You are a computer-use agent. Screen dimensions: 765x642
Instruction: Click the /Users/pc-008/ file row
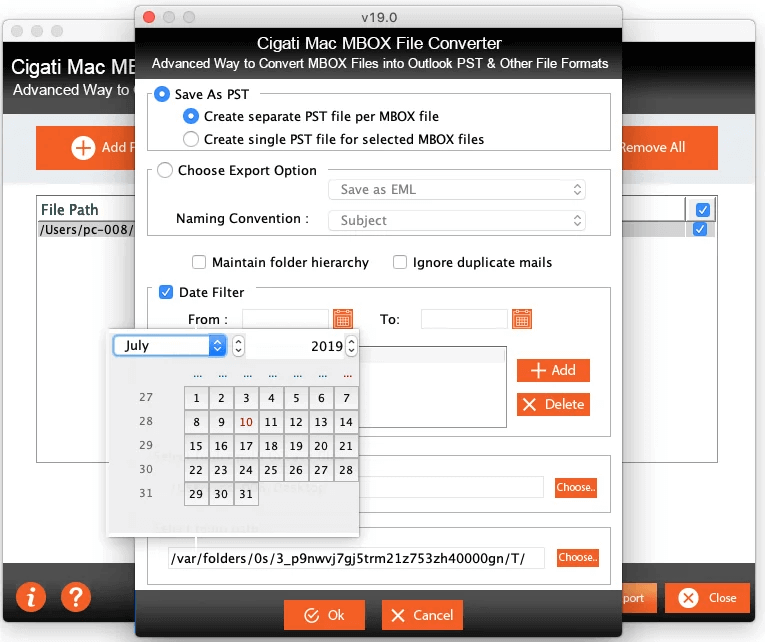tap(86, 229)
